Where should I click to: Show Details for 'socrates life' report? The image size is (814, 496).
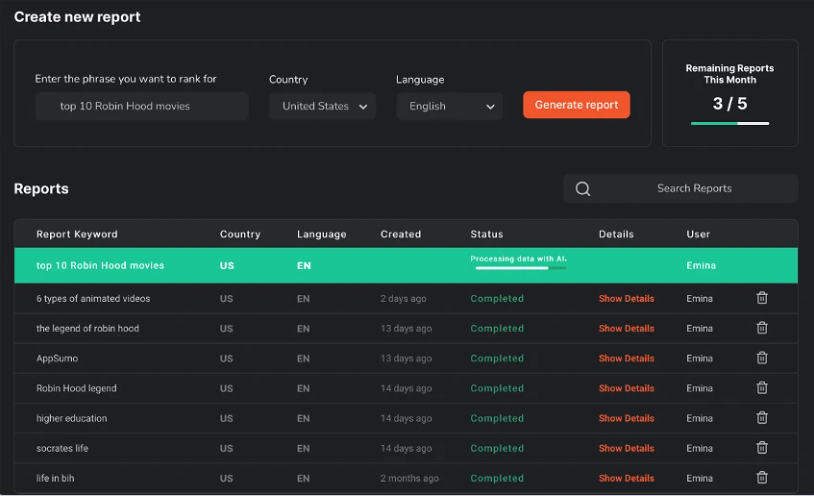626,448
